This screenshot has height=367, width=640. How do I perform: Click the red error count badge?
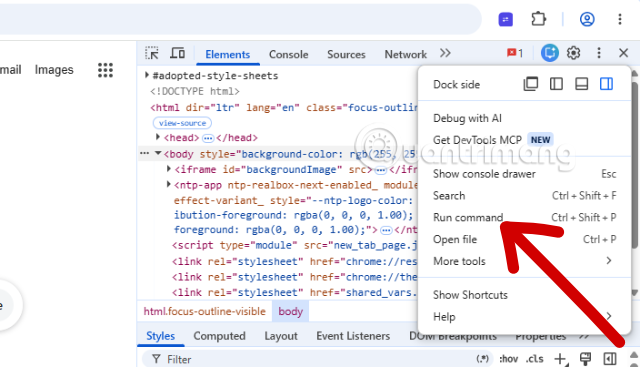515,53
